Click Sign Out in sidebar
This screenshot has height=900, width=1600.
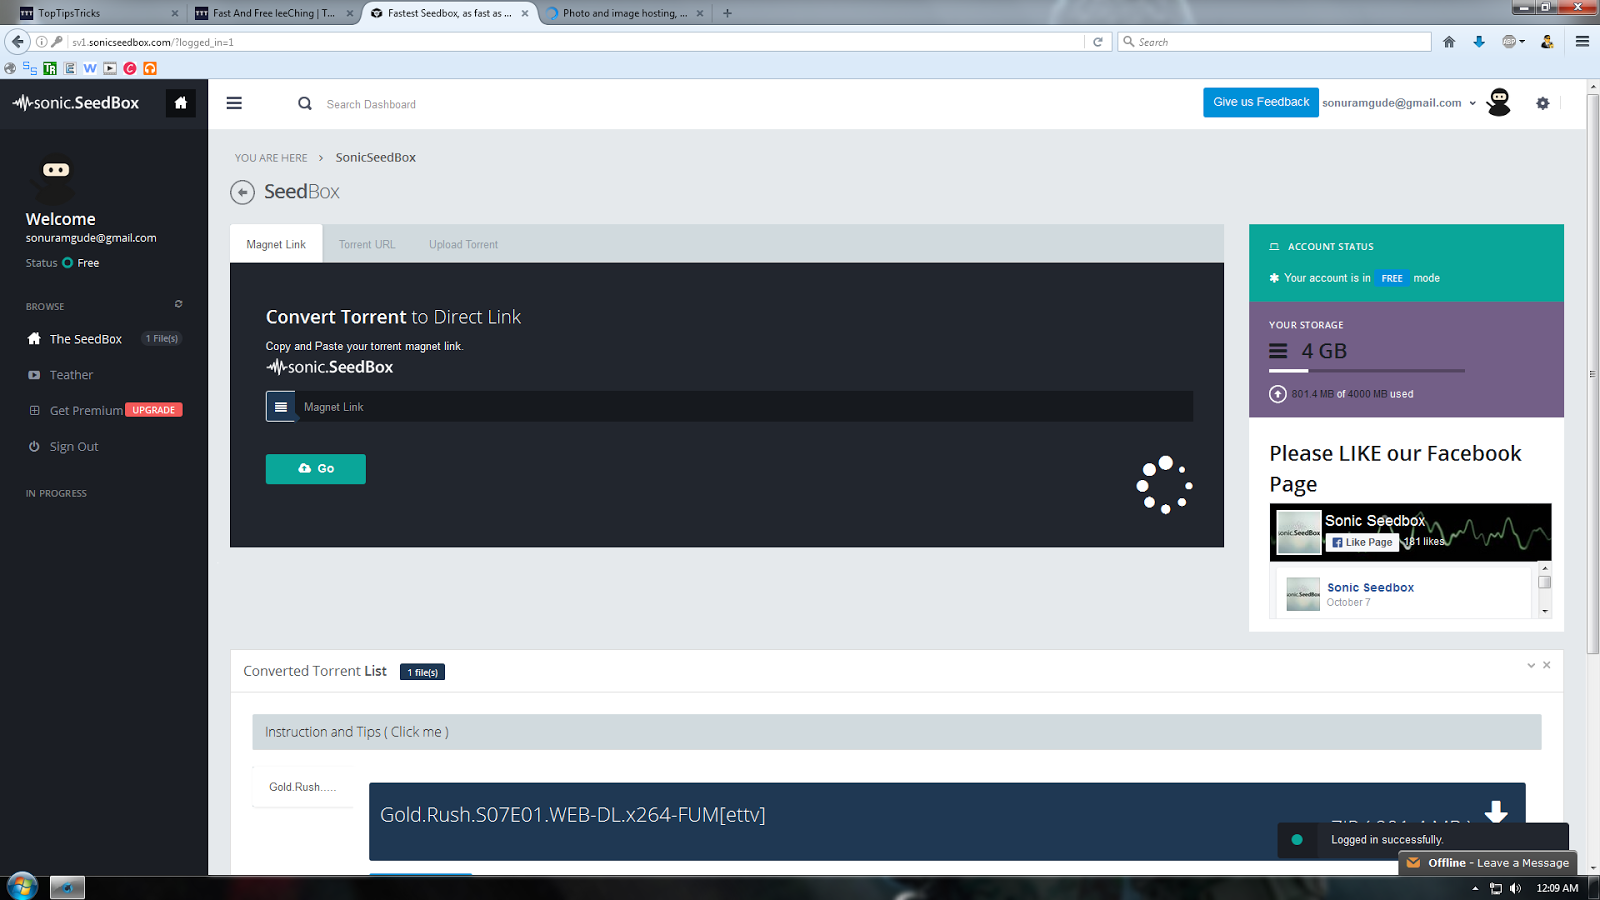(74, 447)
